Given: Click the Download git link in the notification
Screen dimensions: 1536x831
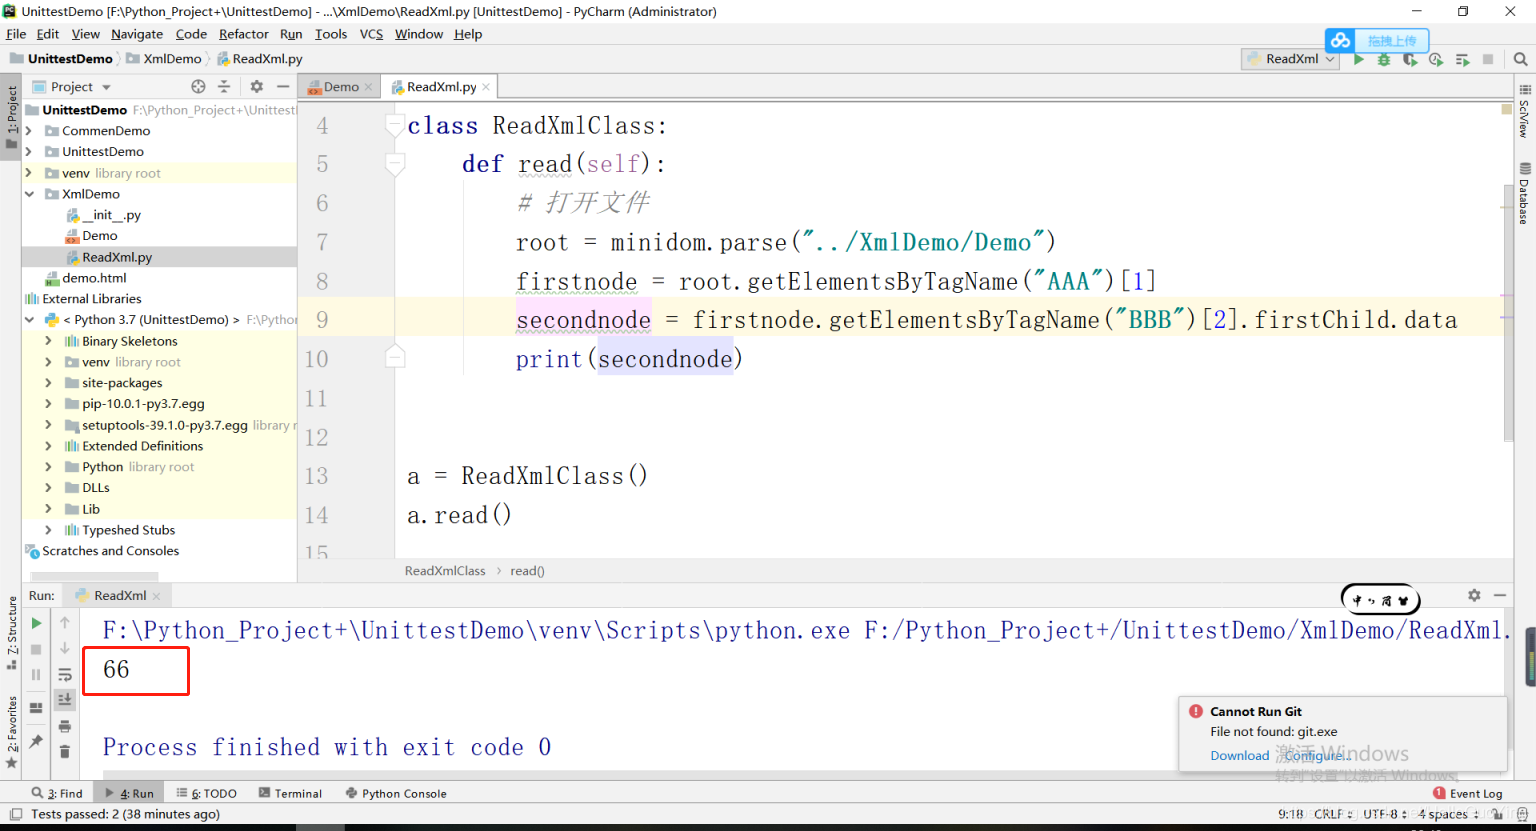Looking at the screenshot, I should pos(1239,755).
